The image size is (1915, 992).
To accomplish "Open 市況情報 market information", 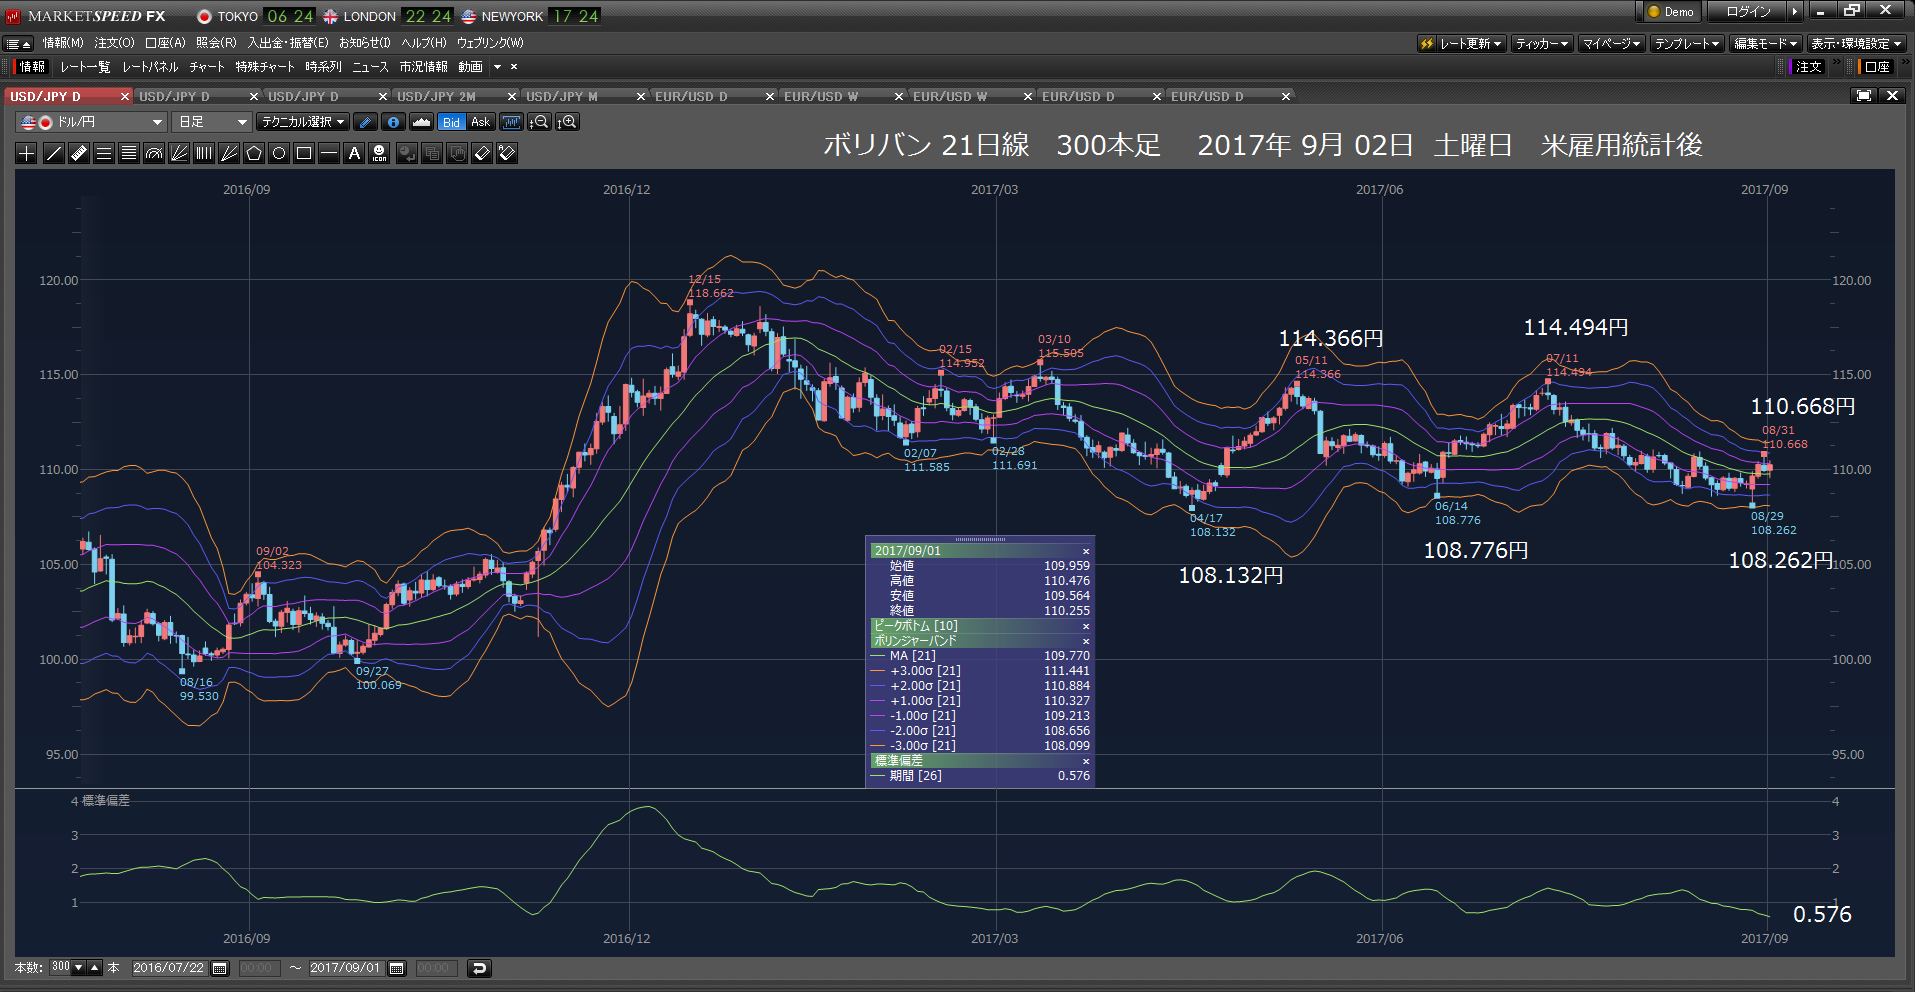I will tap(423, 67).
